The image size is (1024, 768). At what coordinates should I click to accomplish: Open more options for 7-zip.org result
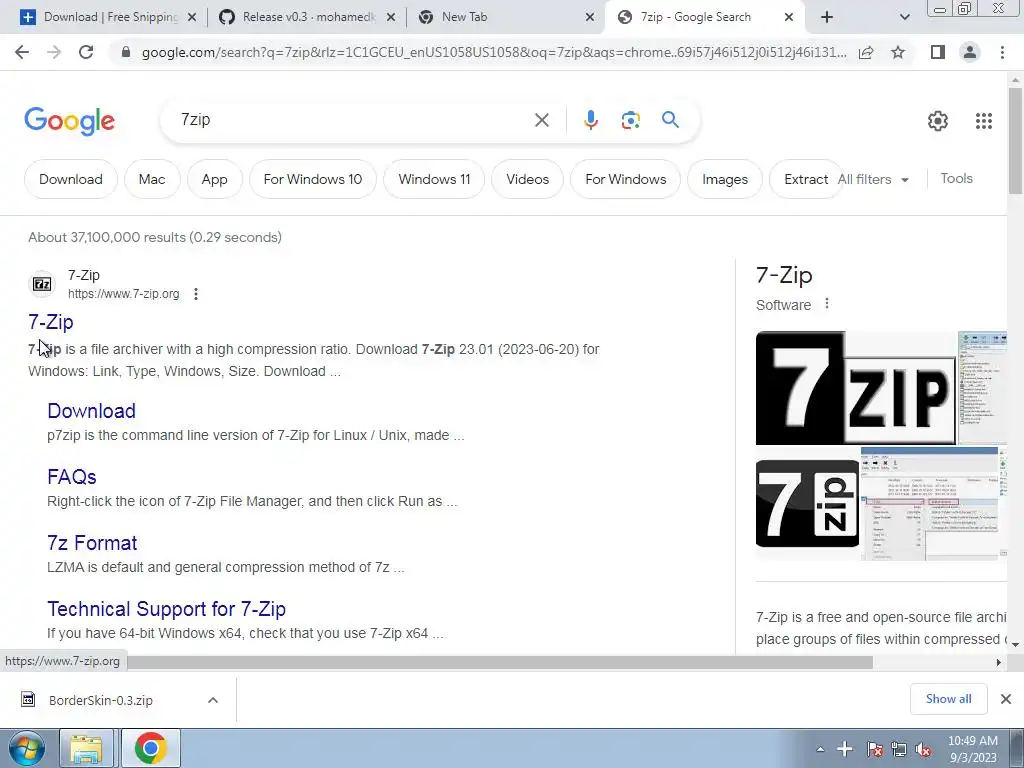(196, 295)
